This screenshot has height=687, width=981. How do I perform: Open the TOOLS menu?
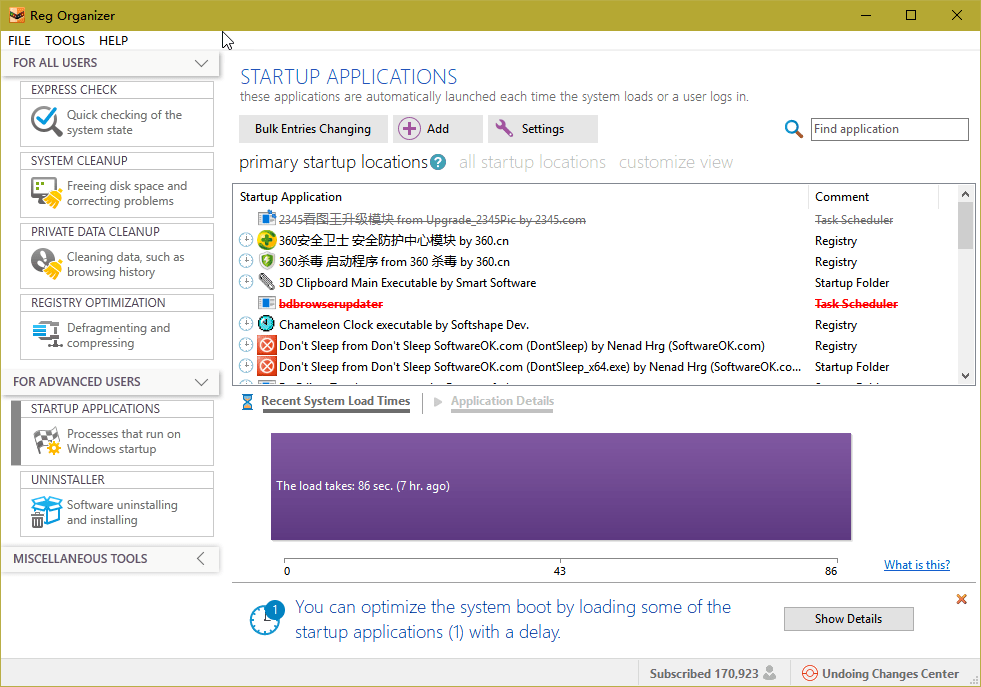(x=65, y=41)
